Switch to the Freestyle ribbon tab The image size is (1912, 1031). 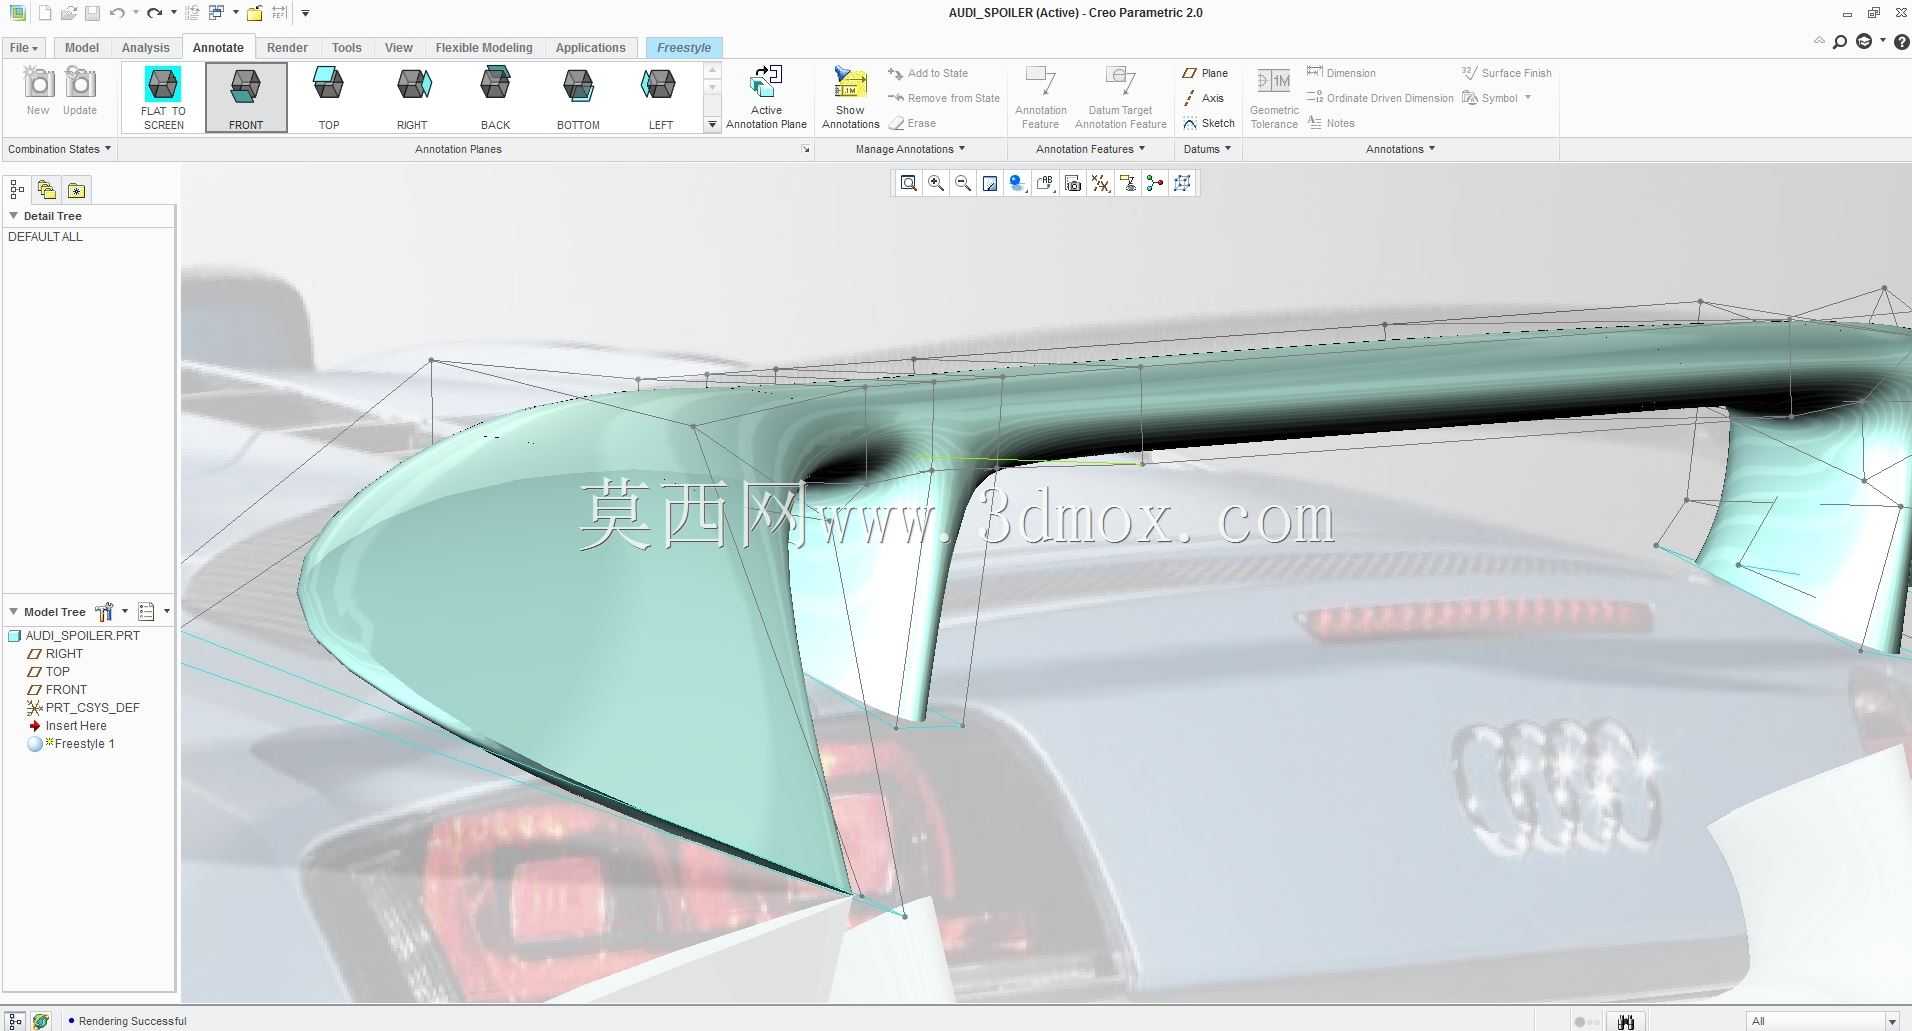coord(684,48)
